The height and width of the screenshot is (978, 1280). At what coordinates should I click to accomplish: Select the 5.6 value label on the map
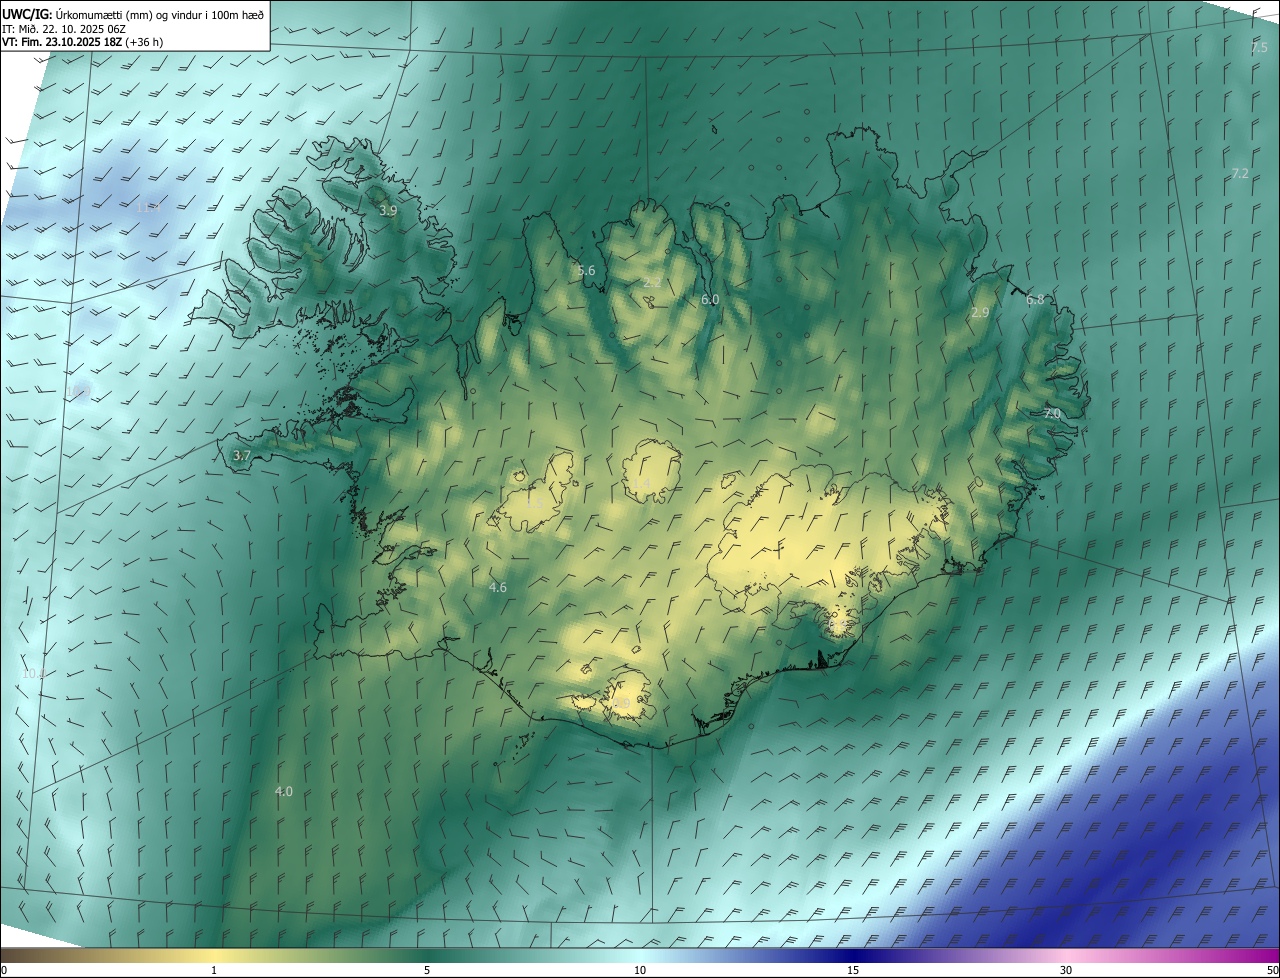click(586, 270)
